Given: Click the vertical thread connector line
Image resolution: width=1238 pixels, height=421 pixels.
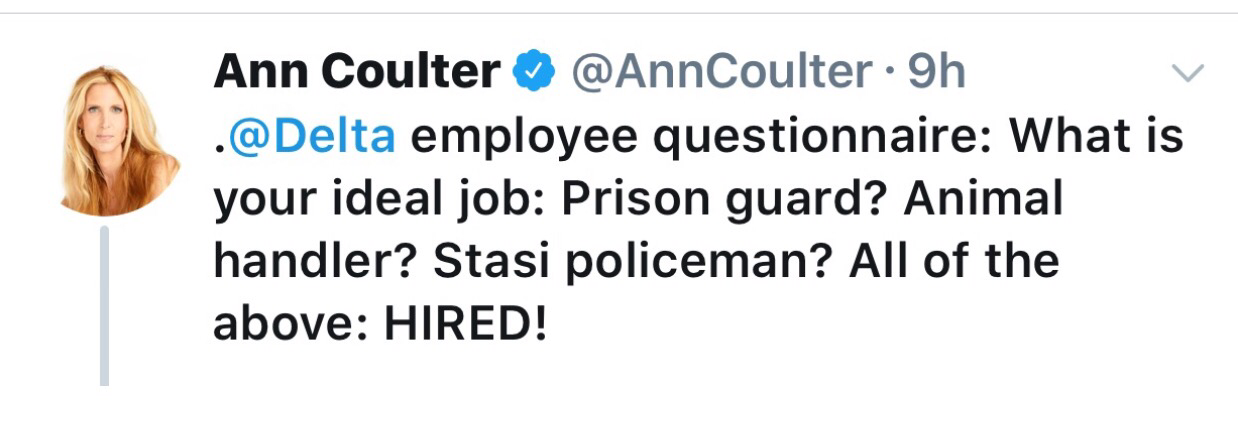Looking at the screenshot, I should (x=104, y=304).
